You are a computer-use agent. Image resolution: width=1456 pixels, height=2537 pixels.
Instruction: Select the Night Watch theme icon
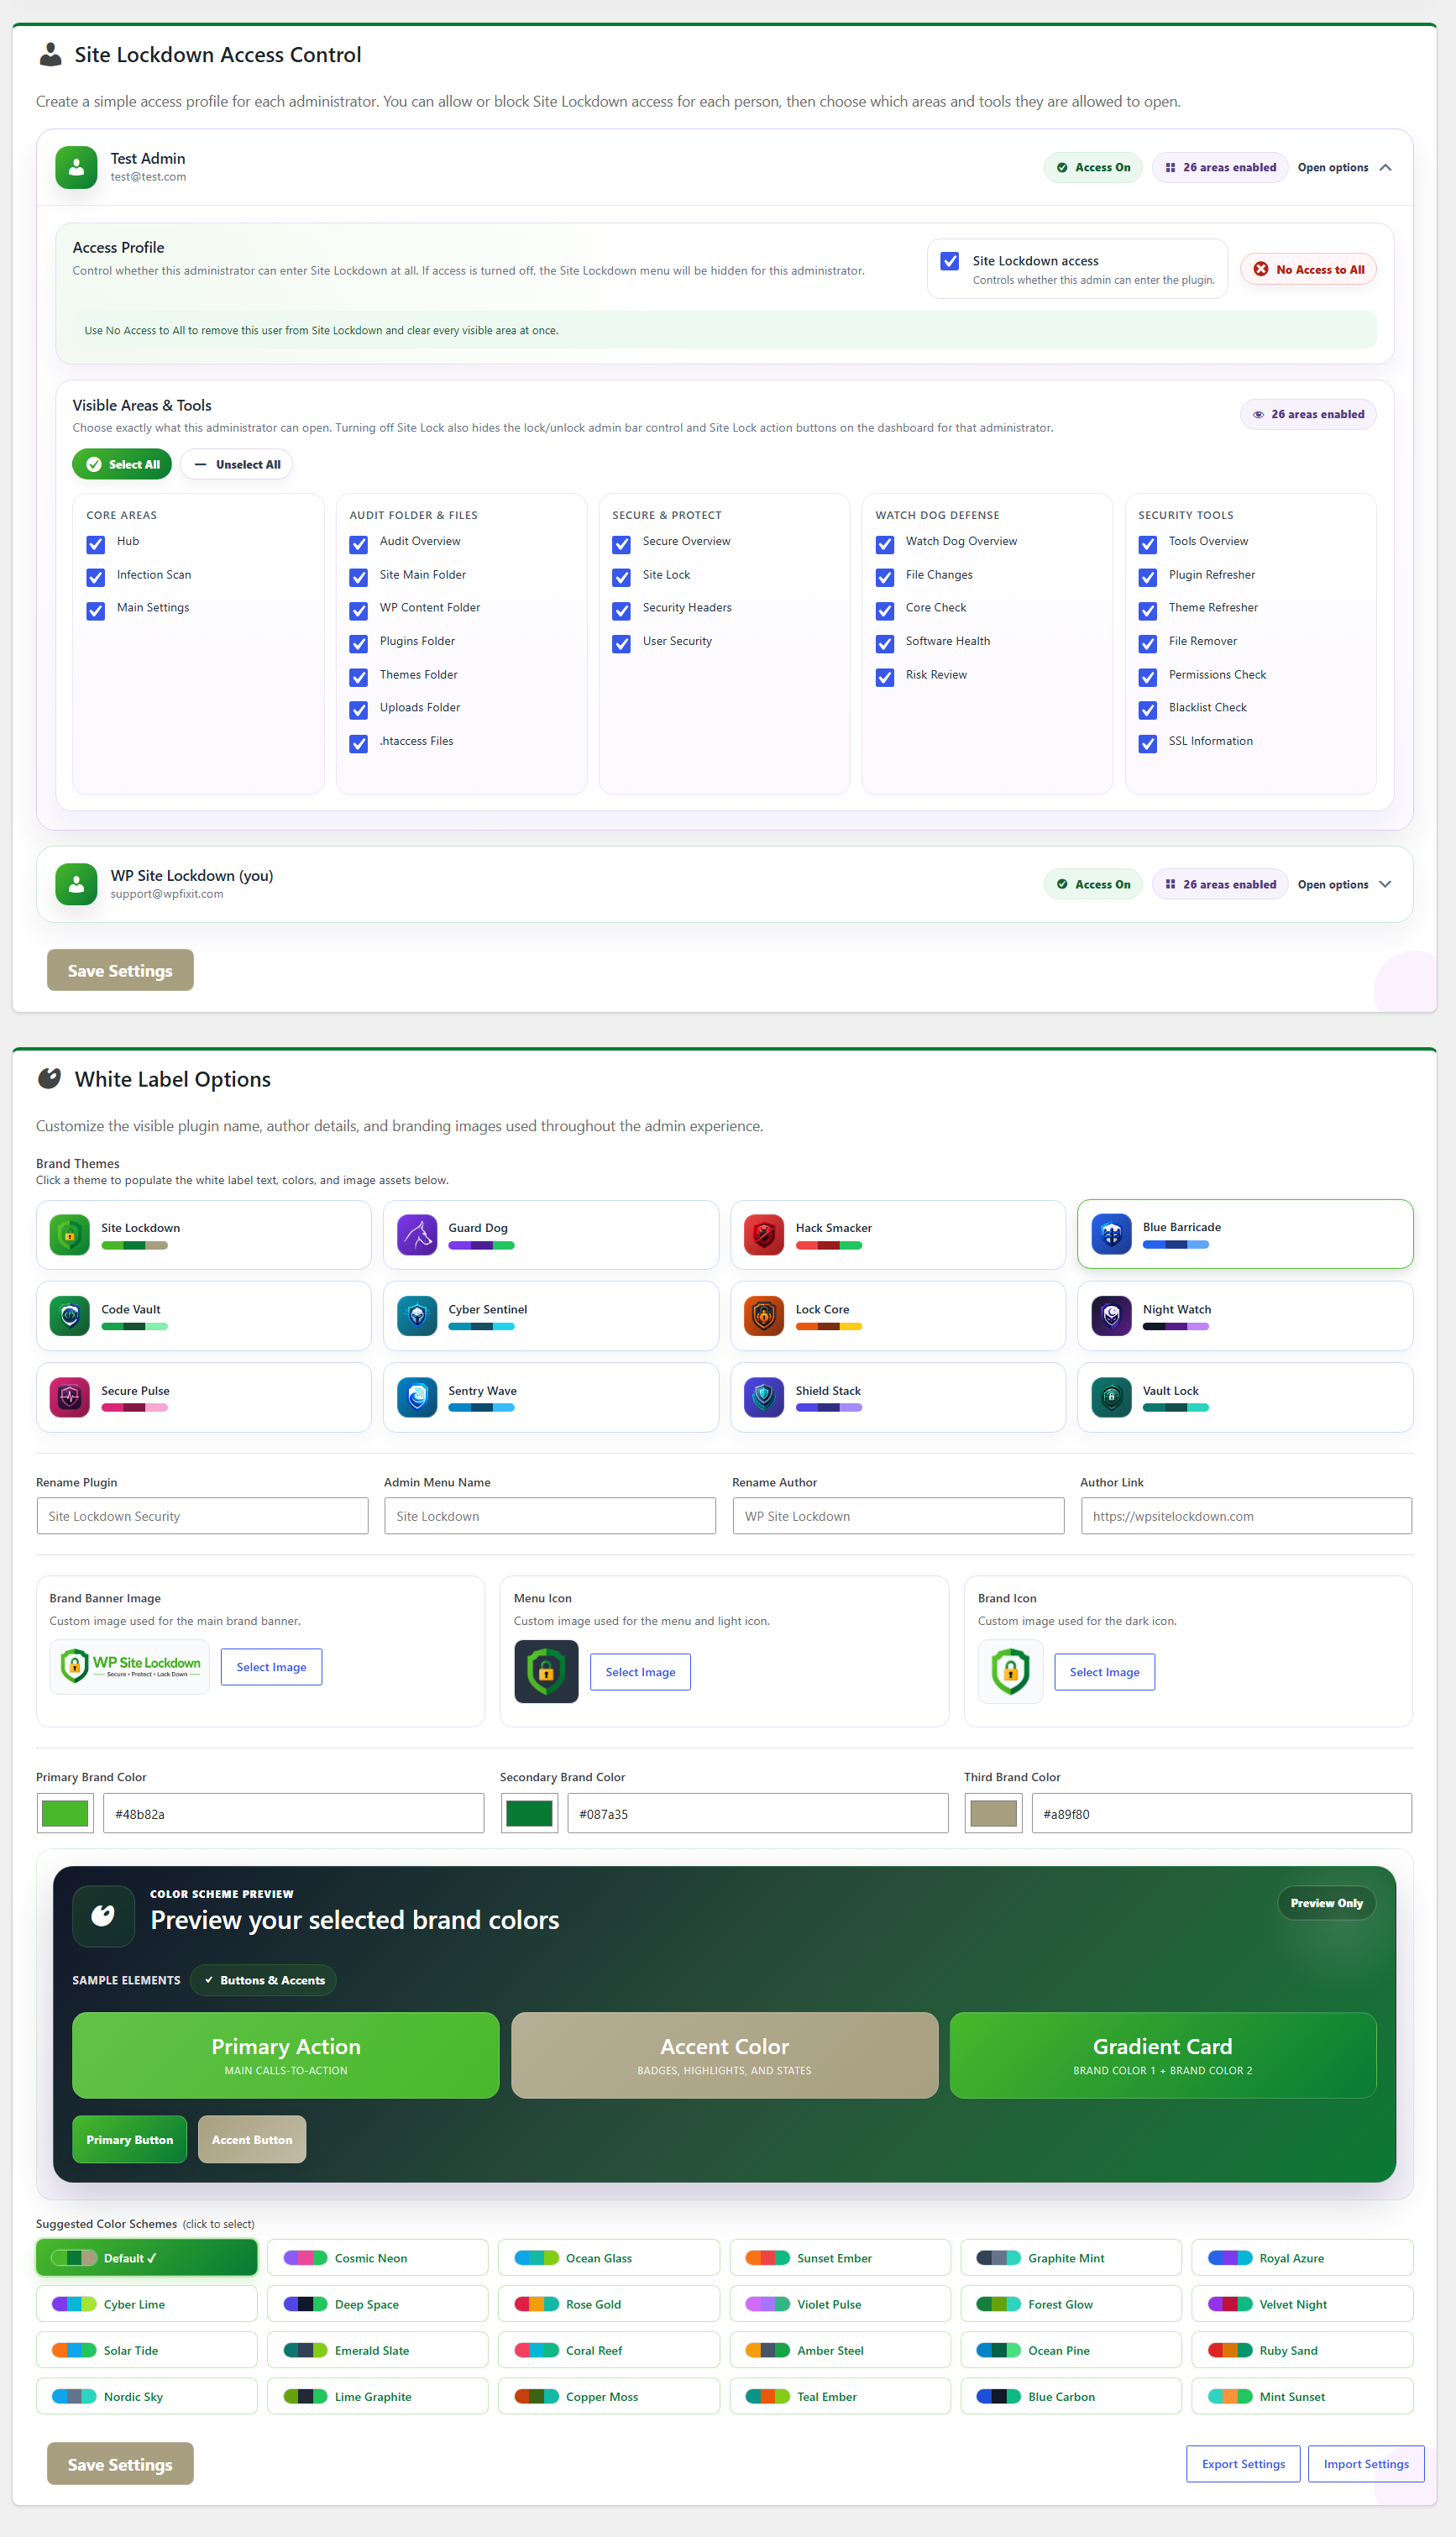[1111, 1316]
